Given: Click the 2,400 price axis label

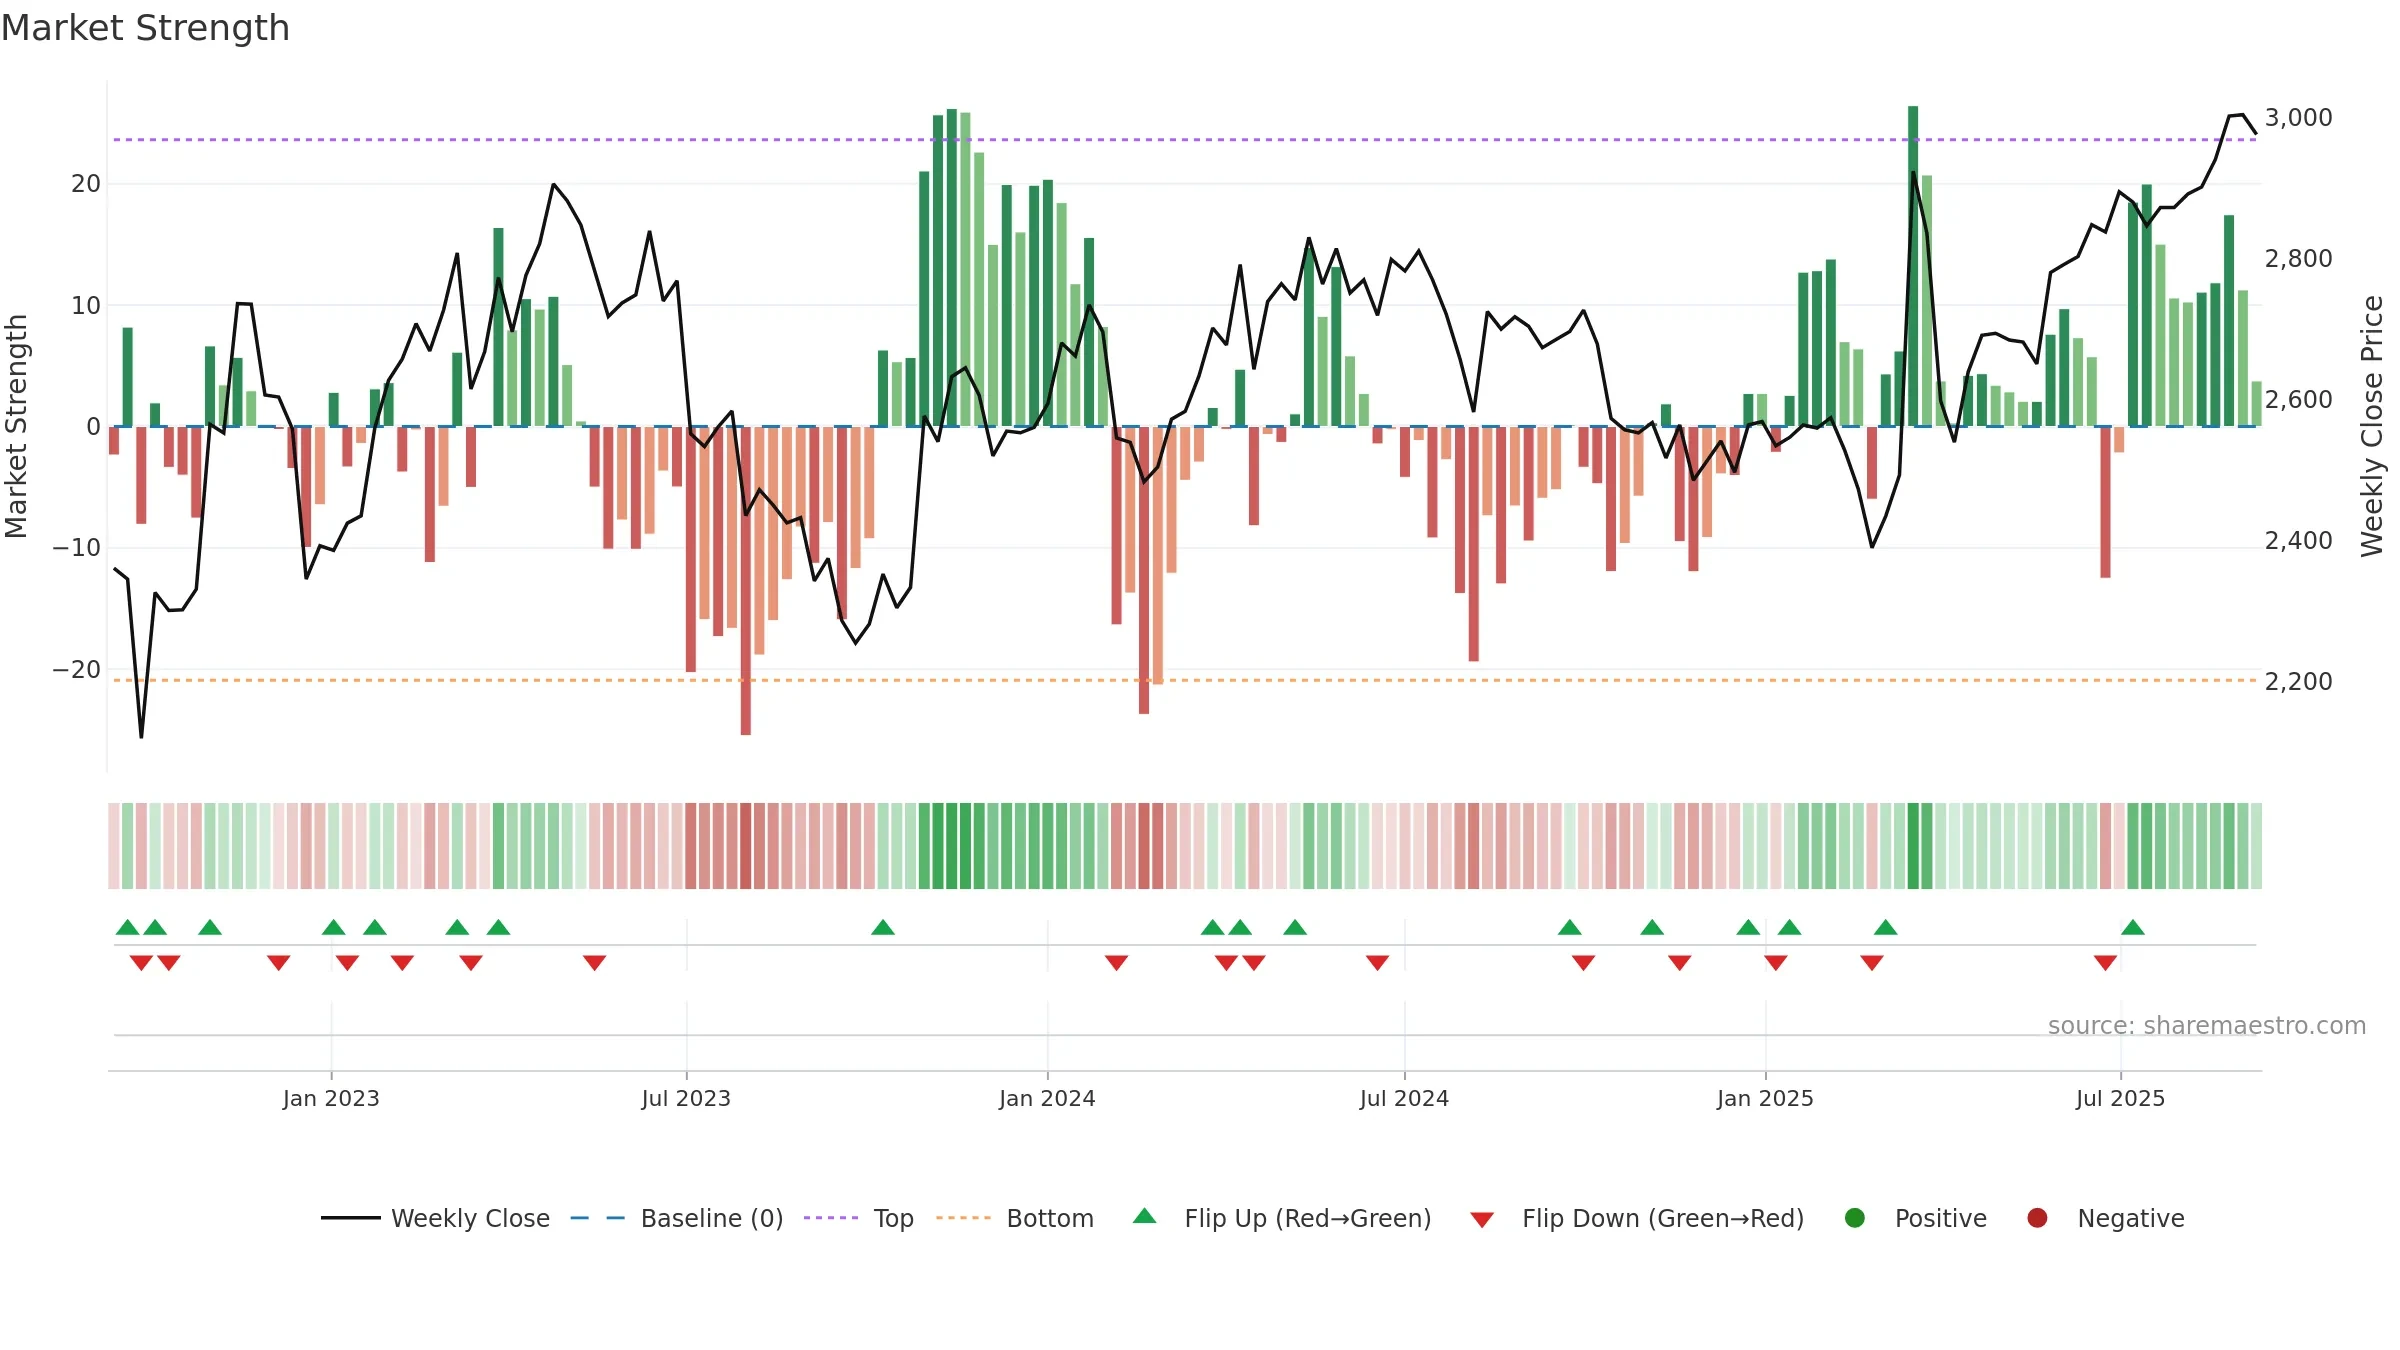Looking at the screenshot, I should coord(2298,541).
